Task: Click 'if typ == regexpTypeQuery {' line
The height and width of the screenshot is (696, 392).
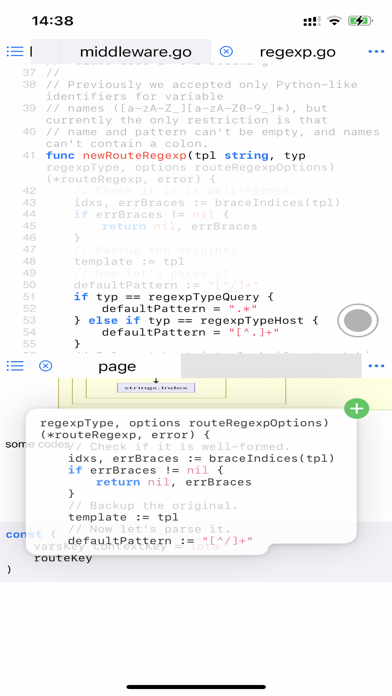Action: [x=174, y=297]
